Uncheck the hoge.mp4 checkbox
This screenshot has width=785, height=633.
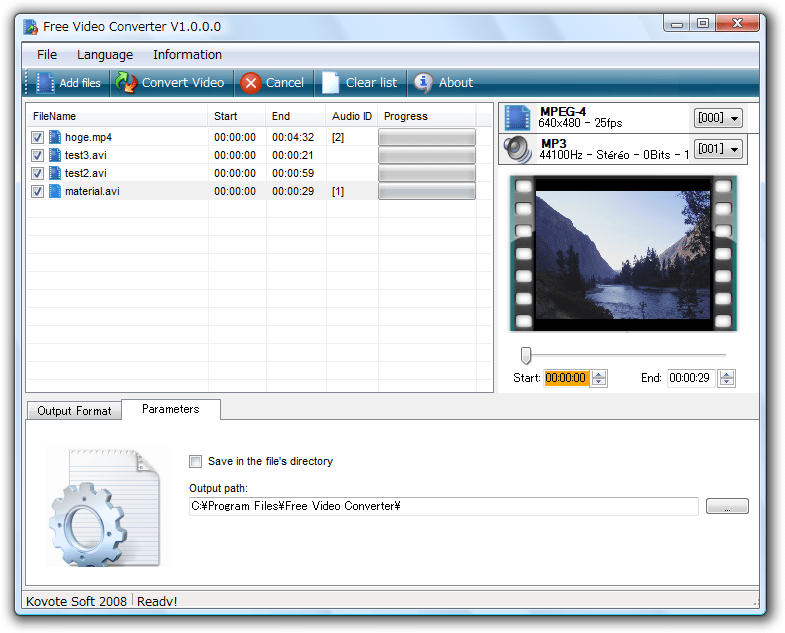(38, 137)
